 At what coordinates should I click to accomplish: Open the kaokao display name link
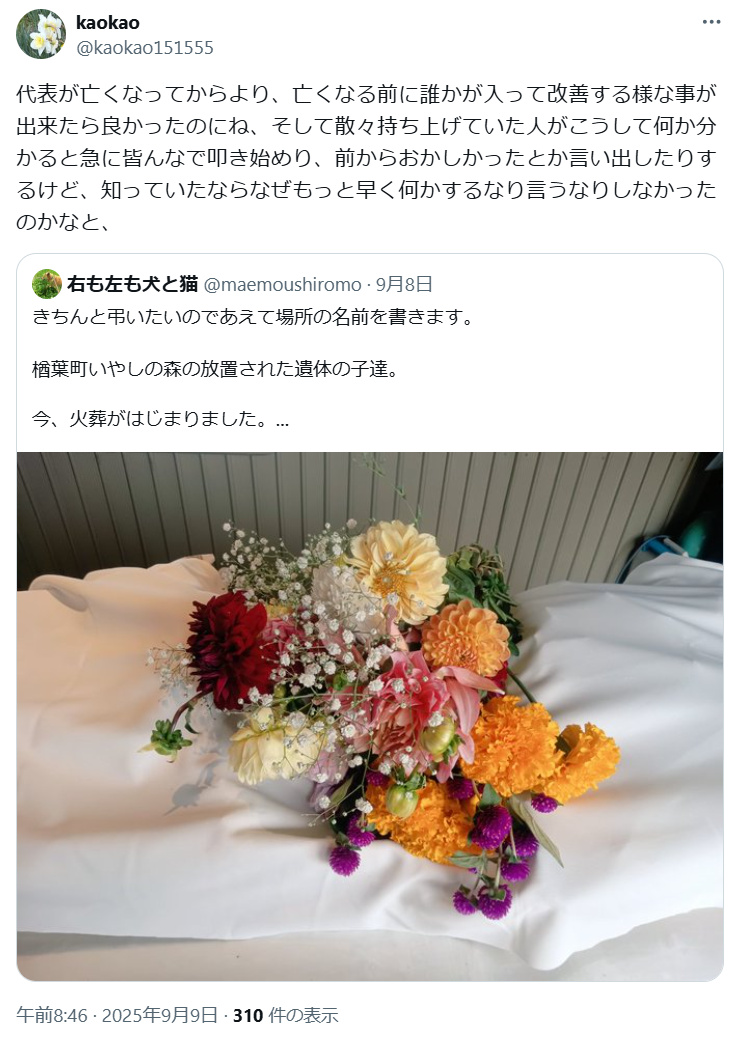click(x=108, y=23)
